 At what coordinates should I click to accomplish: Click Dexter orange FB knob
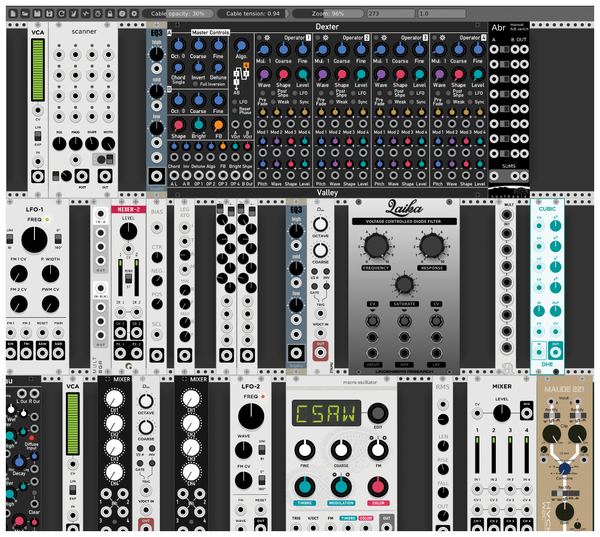(x=218, y=125)
